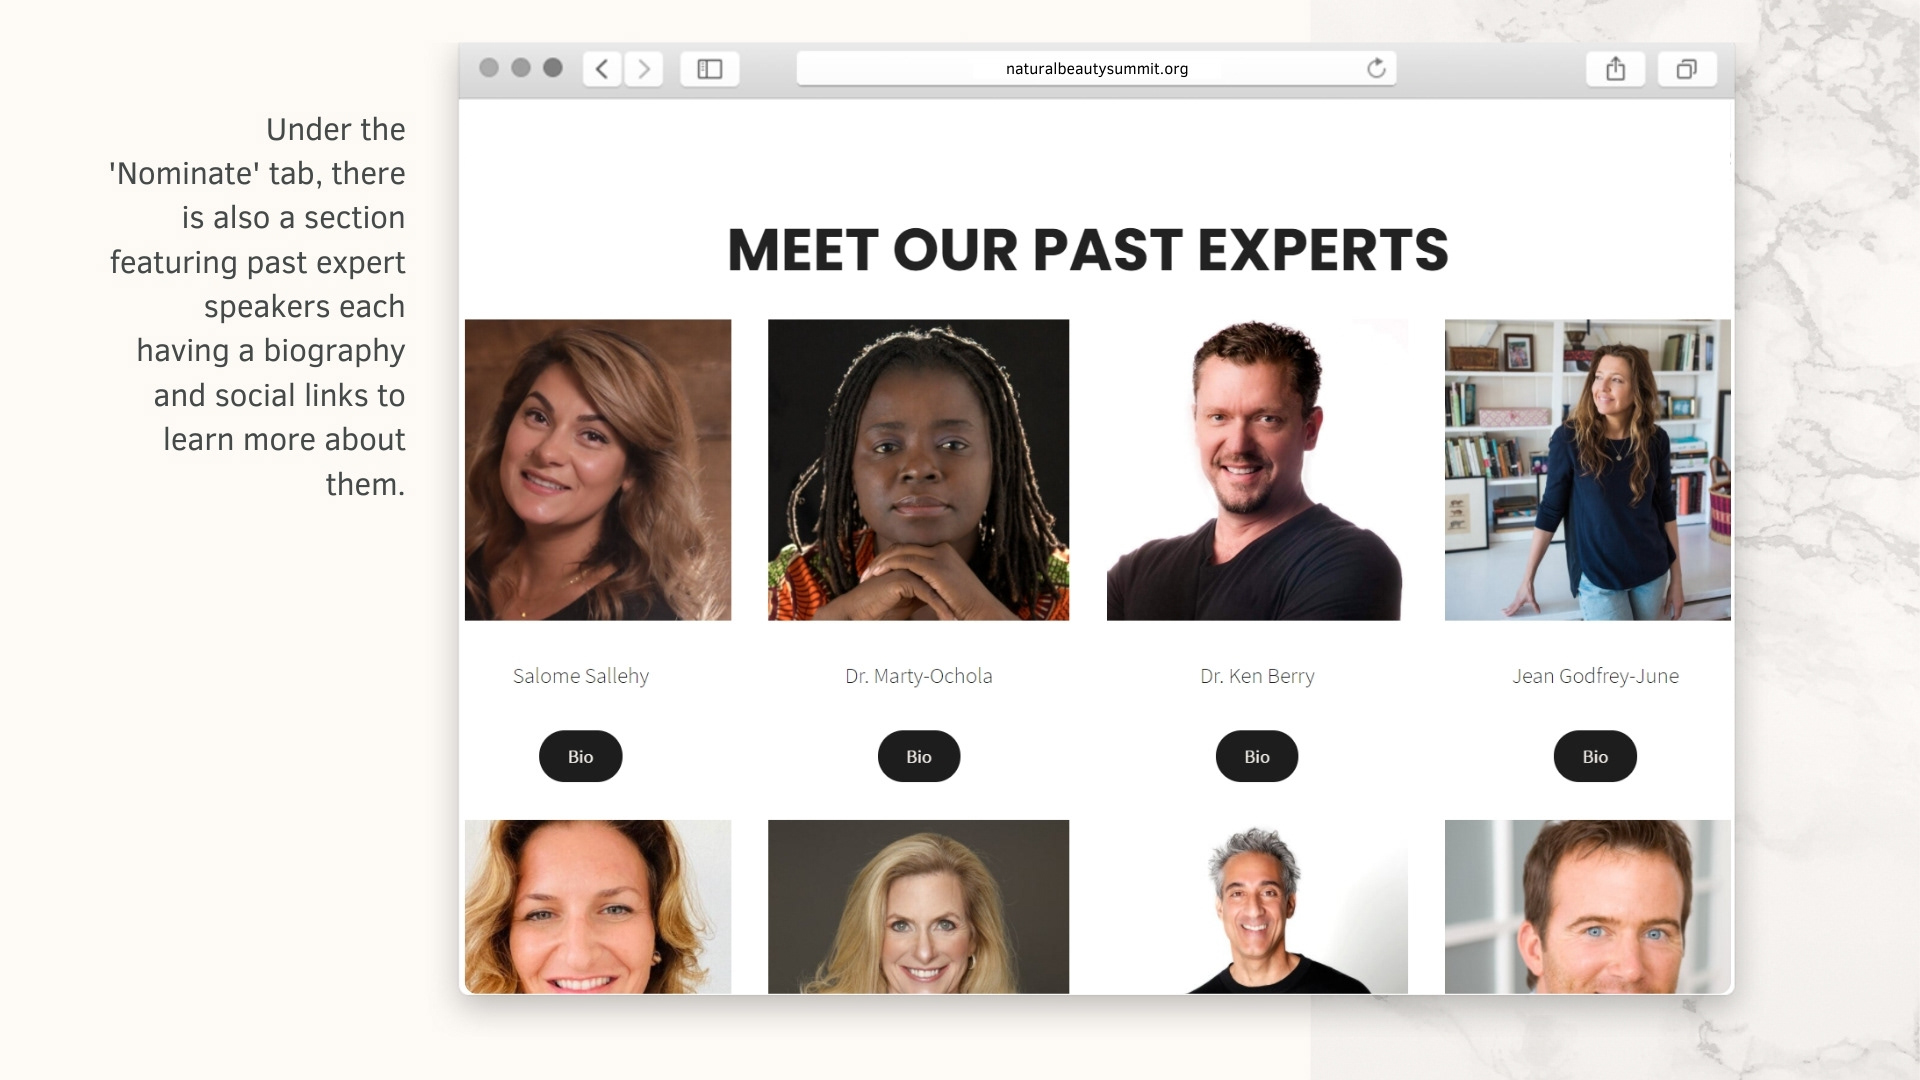Open the share icon in the toolbar
1920x1080 pixels.
1616,69
